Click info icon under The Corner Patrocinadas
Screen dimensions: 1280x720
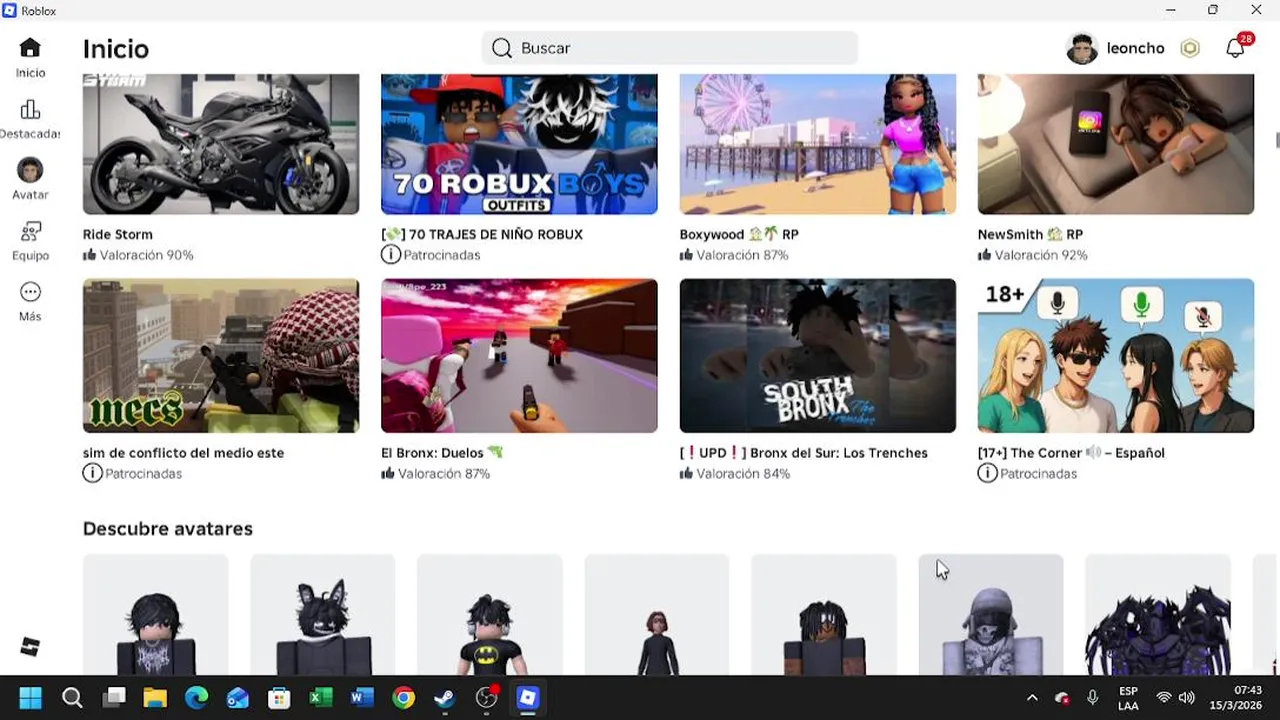coord(987,473)
